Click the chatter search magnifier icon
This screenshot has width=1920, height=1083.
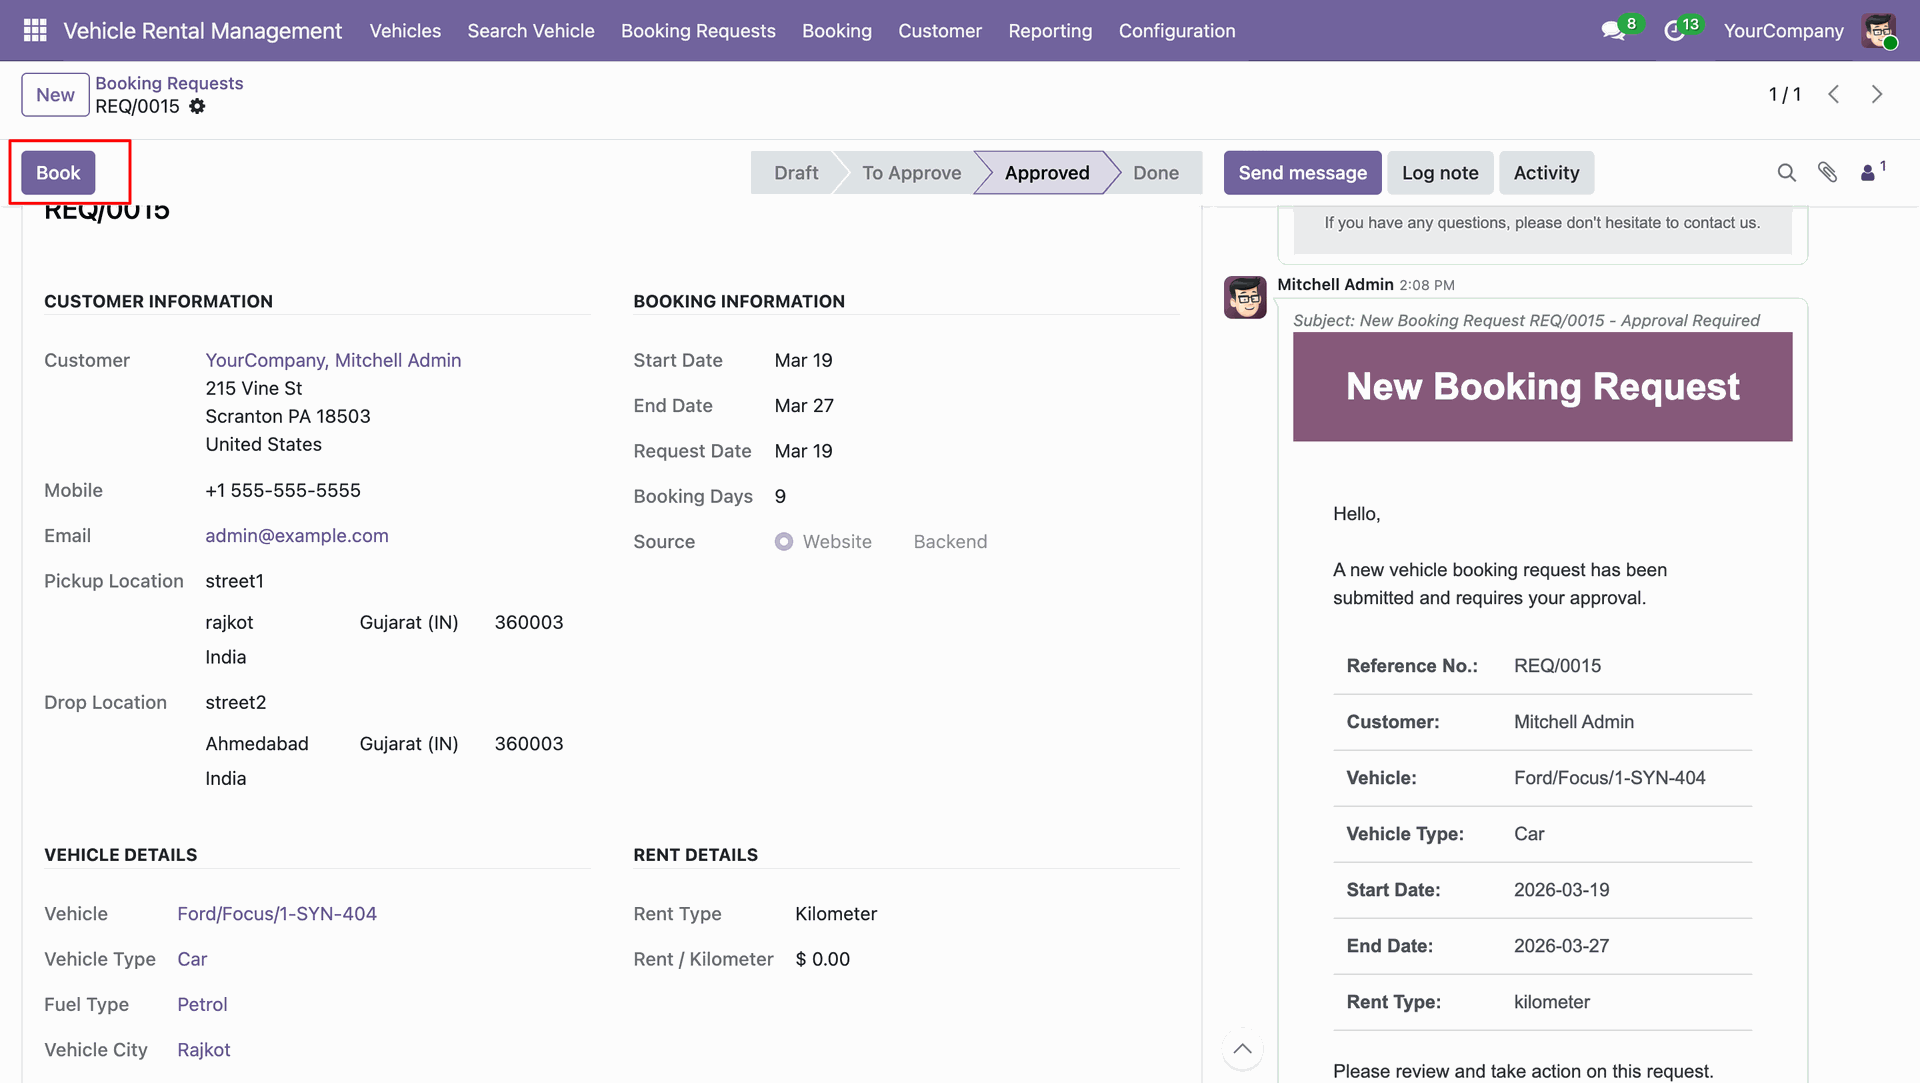pyautogui.click(x=1786, y=173)
